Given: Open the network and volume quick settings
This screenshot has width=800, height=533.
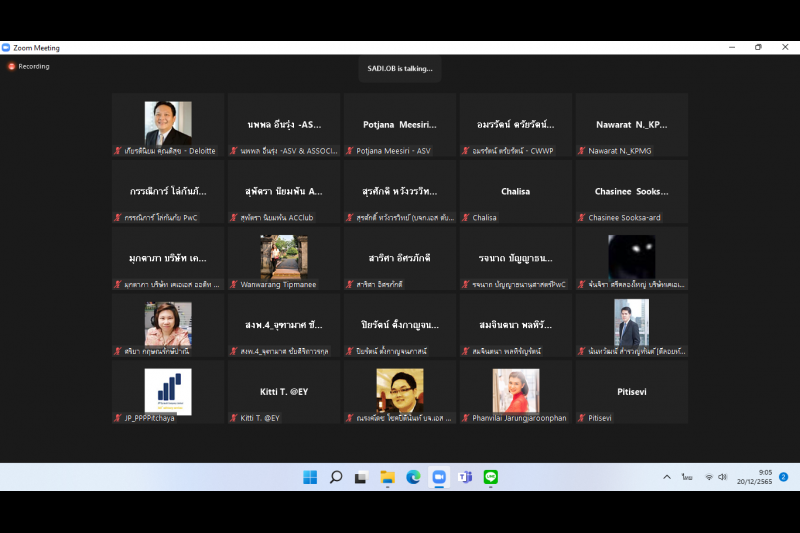Looking at the screenshot, I should (716, 477).
